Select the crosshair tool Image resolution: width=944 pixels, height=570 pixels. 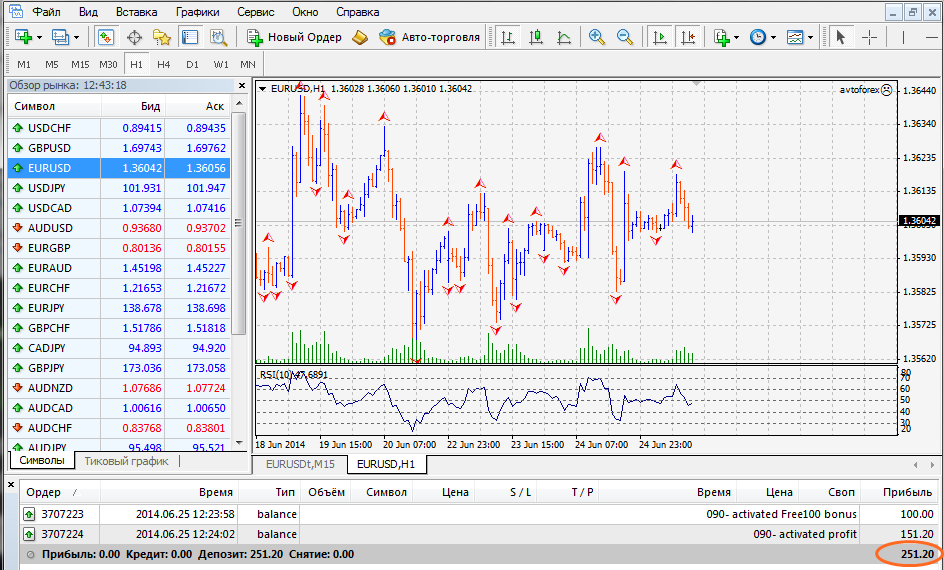point(869,37)
